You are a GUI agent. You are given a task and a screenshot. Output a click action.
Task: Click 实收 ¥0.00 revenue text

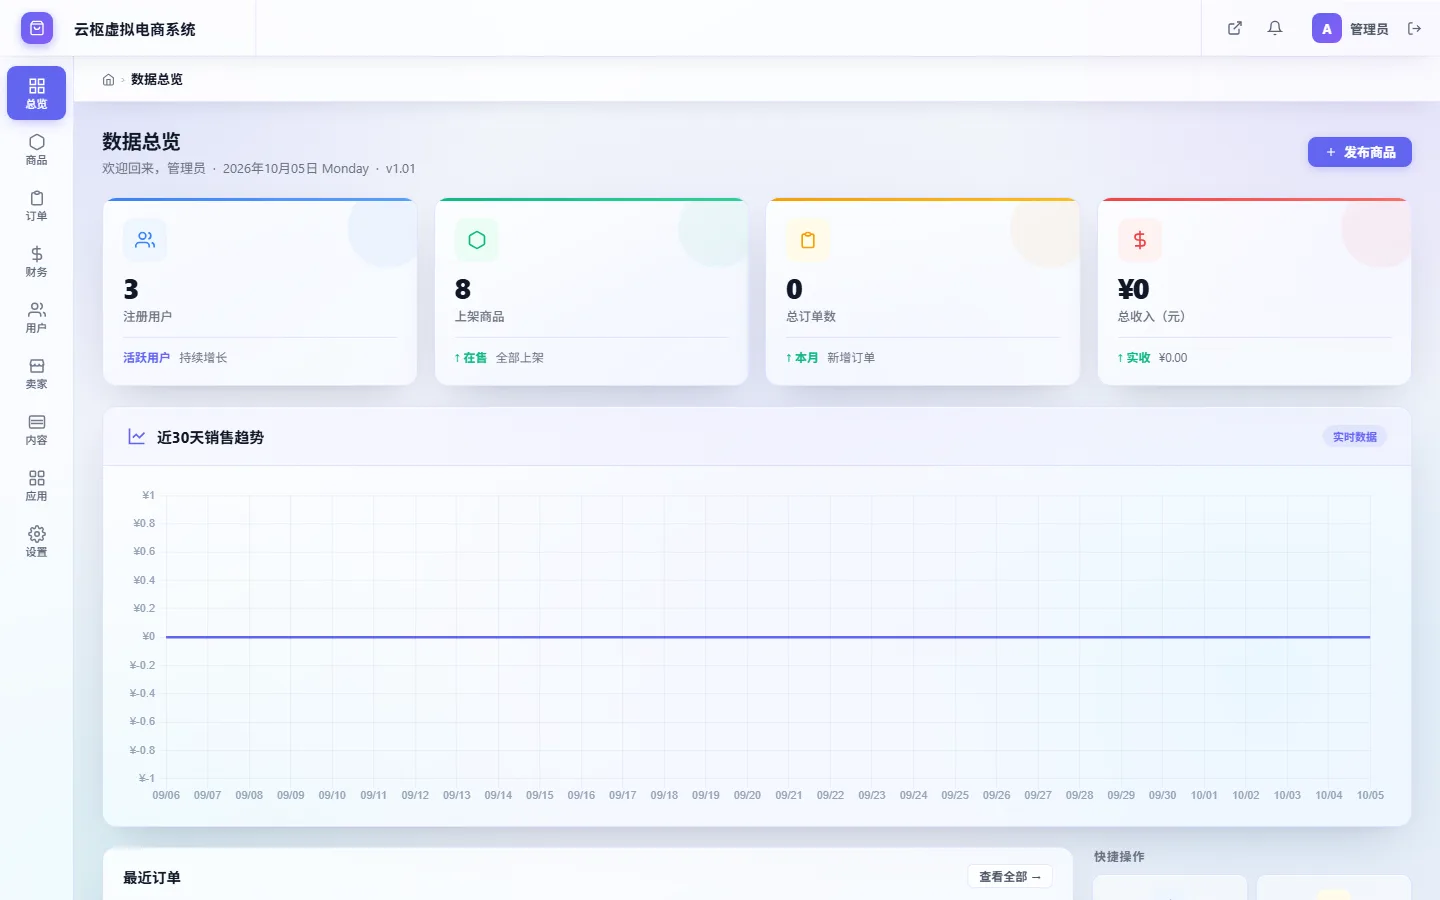pos(1153,358)
